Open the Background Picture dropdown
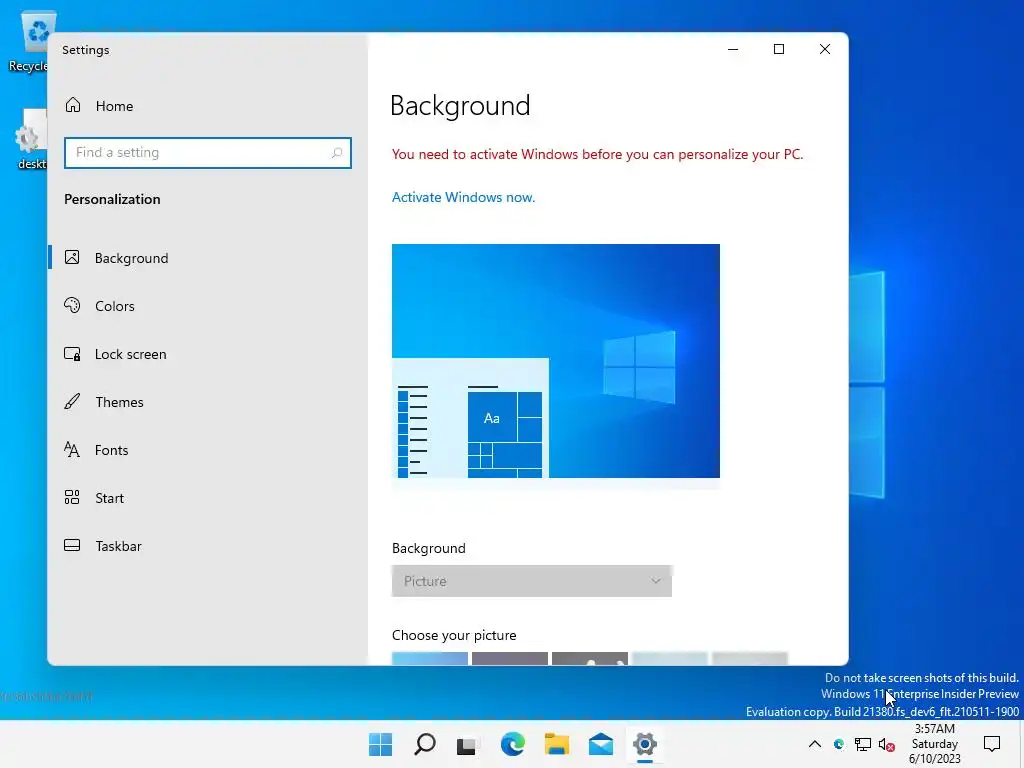 point(532,581)
